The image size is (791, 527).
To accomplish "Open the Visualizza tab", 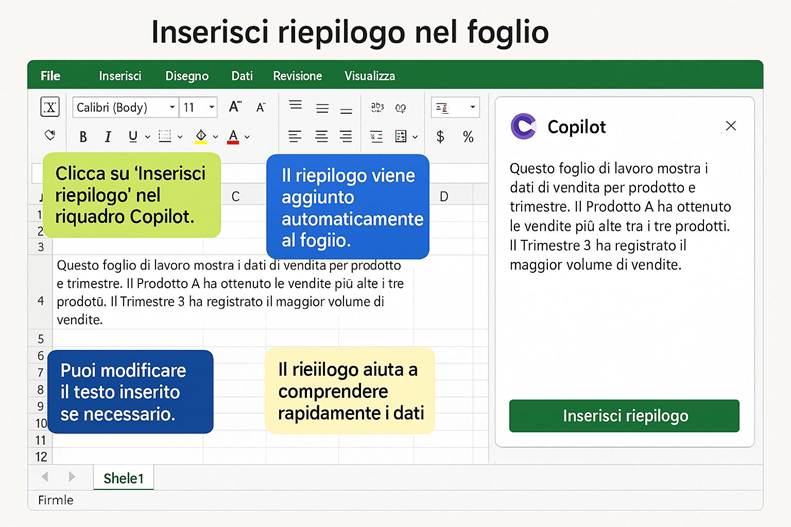I will tap(370, 76).
